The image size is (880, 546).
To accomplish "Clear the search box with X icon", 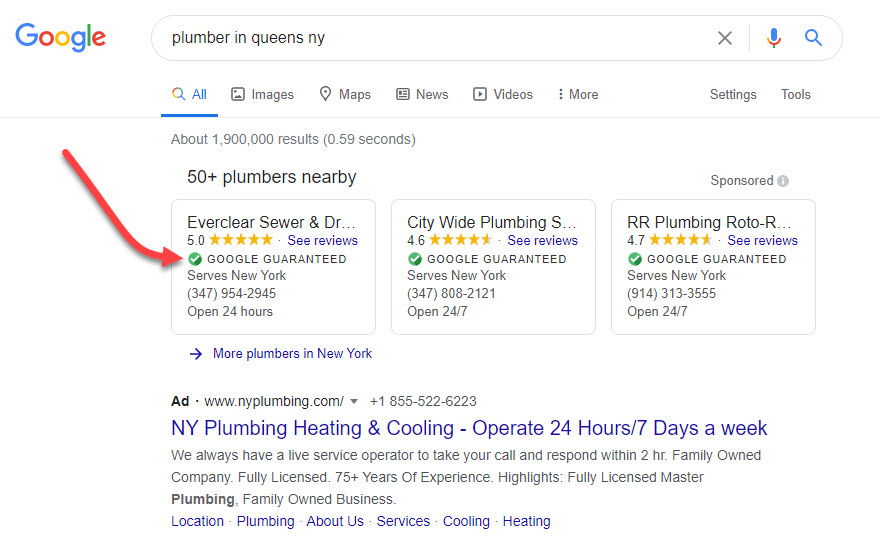I will [x=725, y=38].
